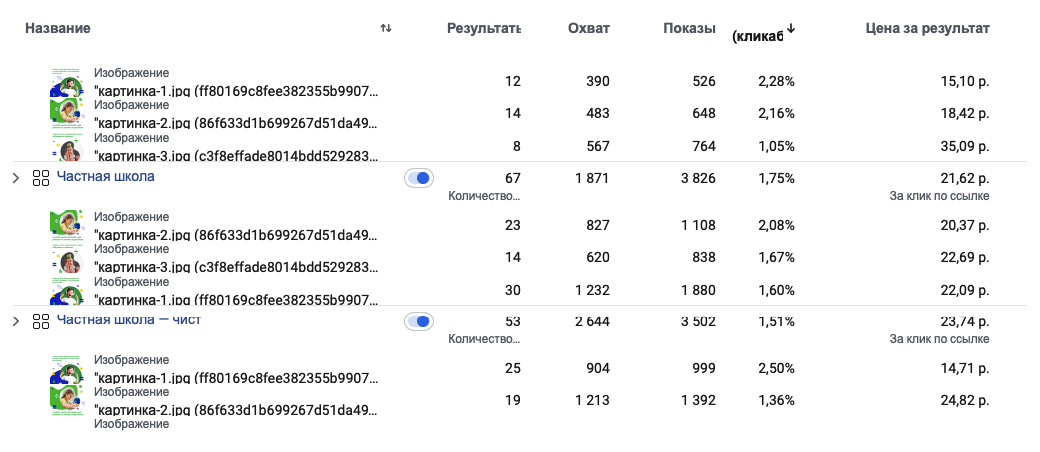This screenshot has width=1040, height=452.
Task: Select the картинка-1.jpg ad name with 1 232 reach
Action: pyautogui.click(x=235, y=298)
